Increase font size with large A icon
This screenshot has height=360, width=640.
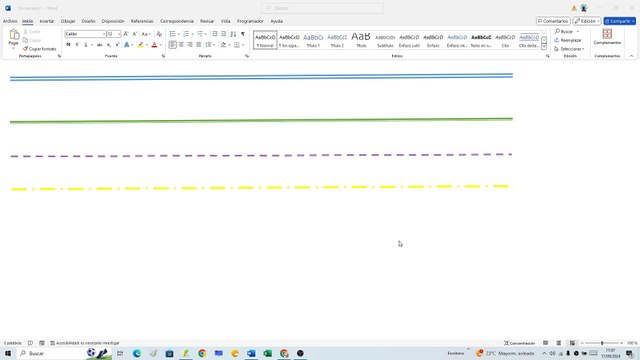pos(126,34)
